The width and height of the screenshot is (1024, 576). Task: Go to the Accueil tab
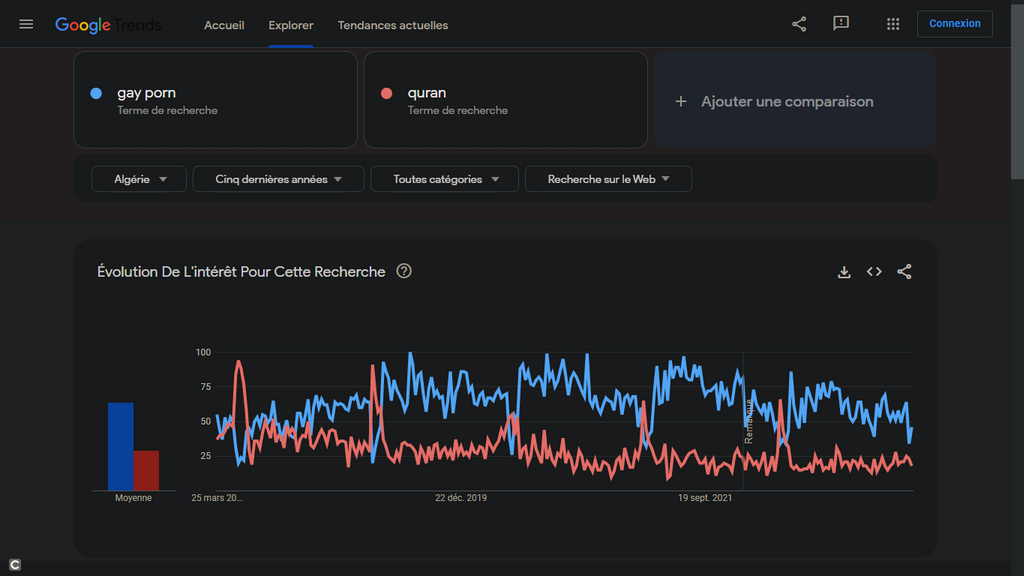tap(224, 25)
